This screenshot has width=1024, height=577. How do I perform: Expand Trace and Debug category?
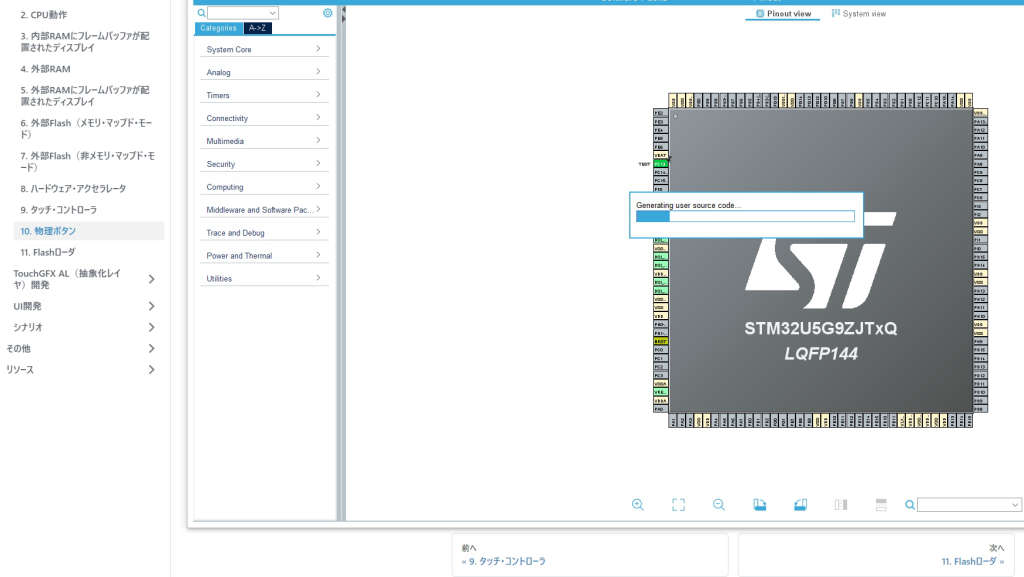[x=264, y=232]
